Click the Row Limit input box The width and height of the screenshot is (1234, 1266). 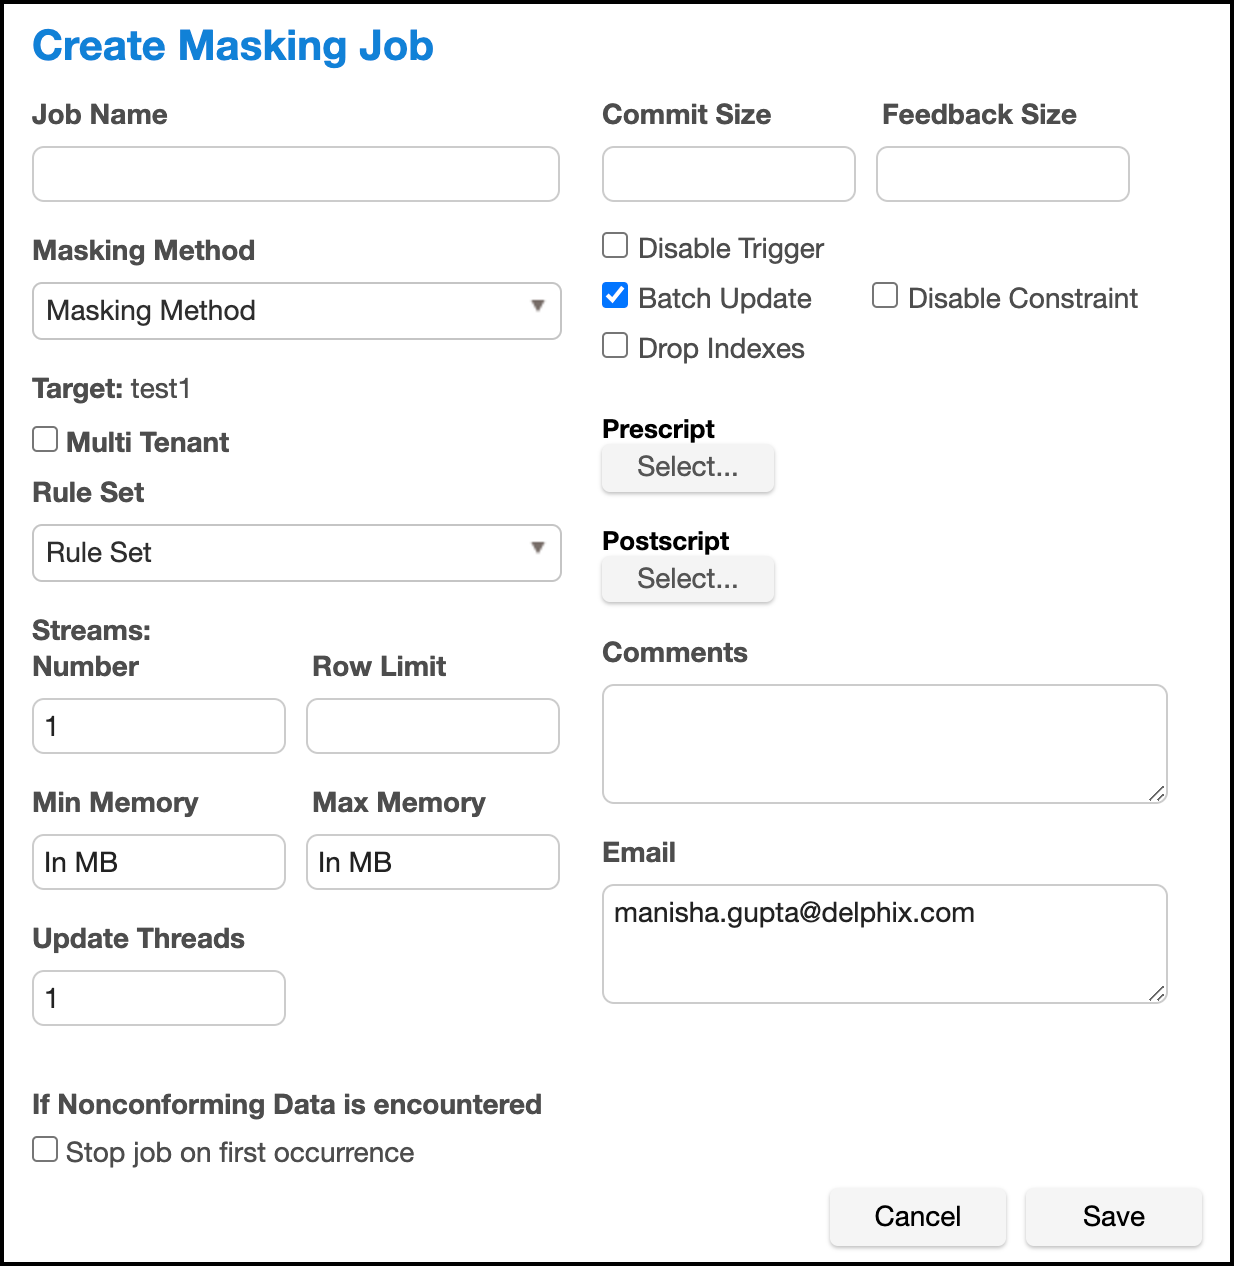(x=432, y=726)
